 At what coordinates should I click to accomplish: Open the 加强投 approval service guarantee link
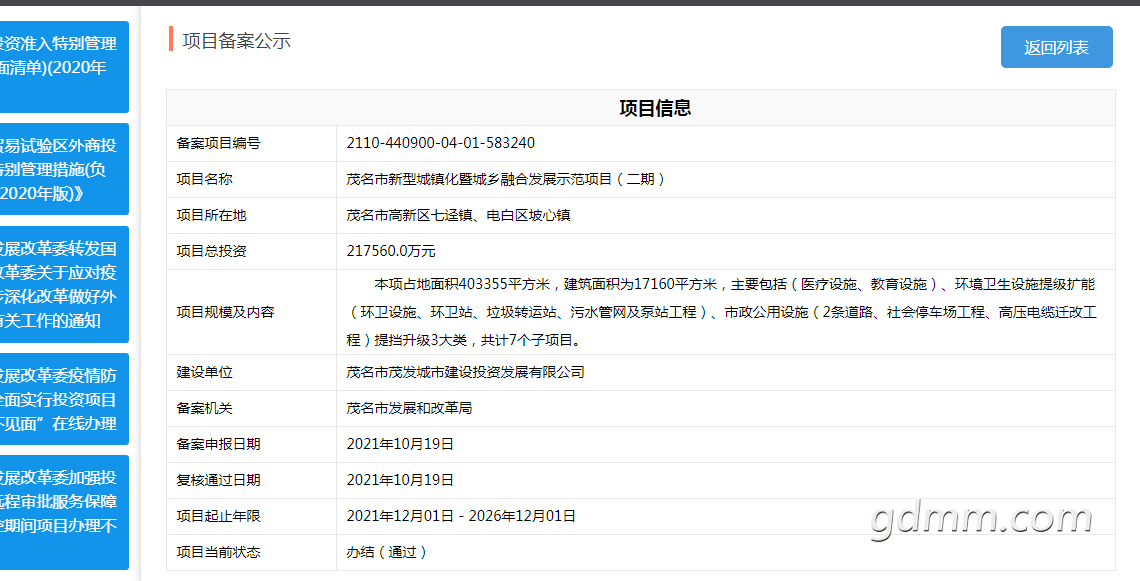point(63,513)
